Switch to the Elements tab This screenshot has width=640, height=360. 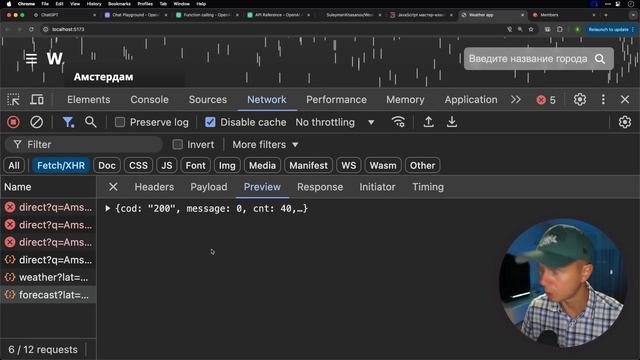(89, 100)
